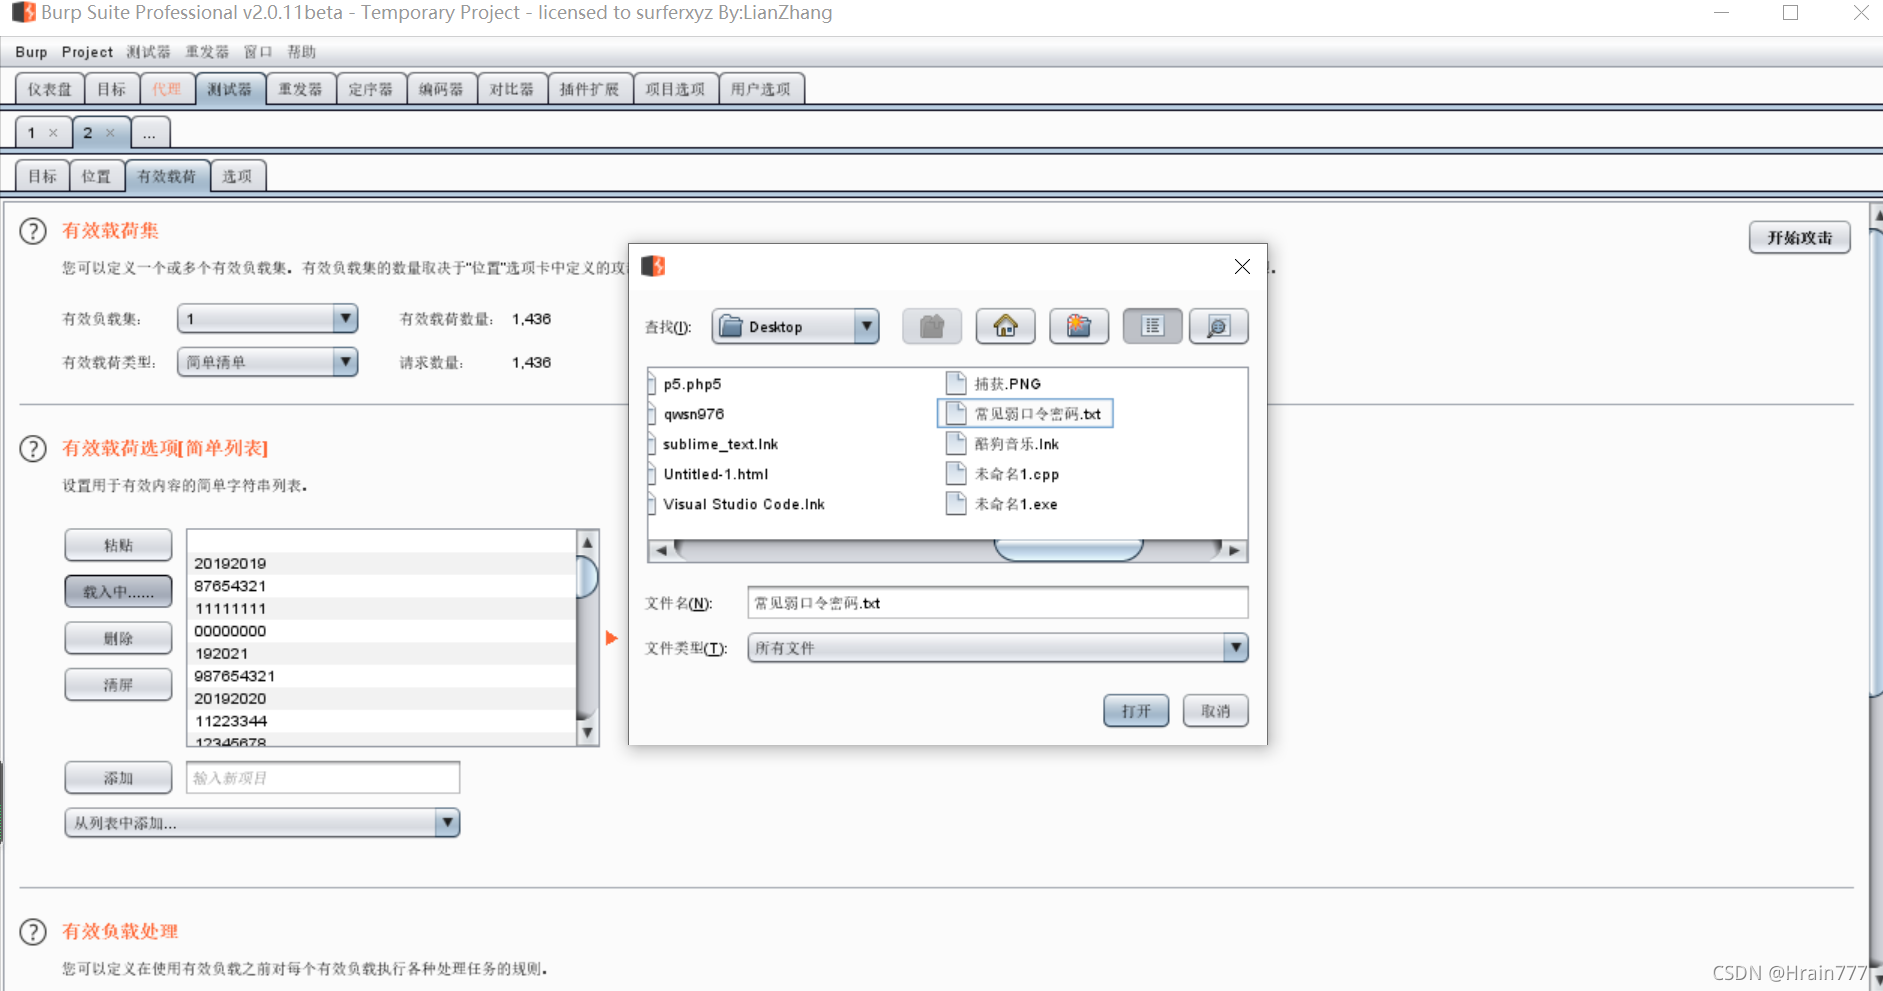
Task: Click the Home folder icon in file dialog
Action: pos(1005,326)
